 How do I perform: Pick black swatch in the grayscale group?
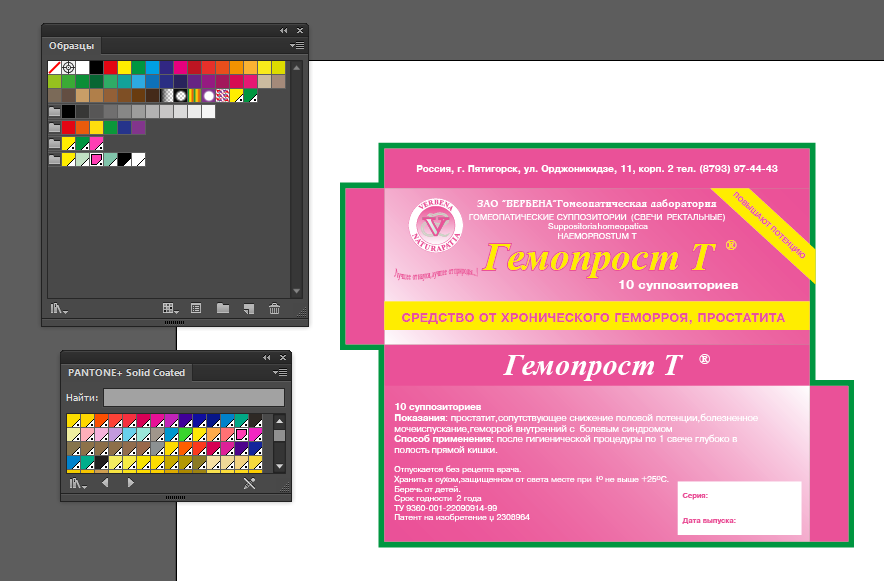pyautogui.click(x=68, y=112)
